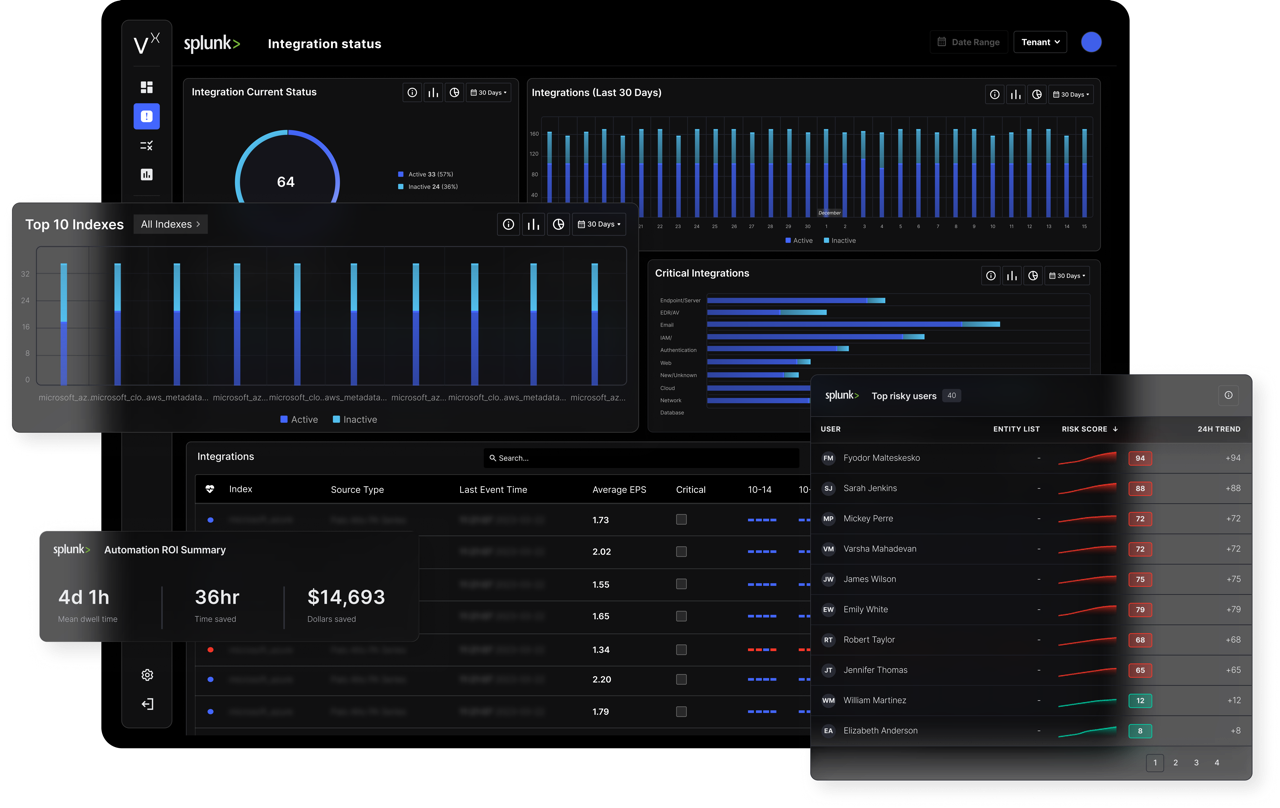1280x808 pixels.
Task: Click William Martinez green score badge 12
Action: pos(1140,701)
